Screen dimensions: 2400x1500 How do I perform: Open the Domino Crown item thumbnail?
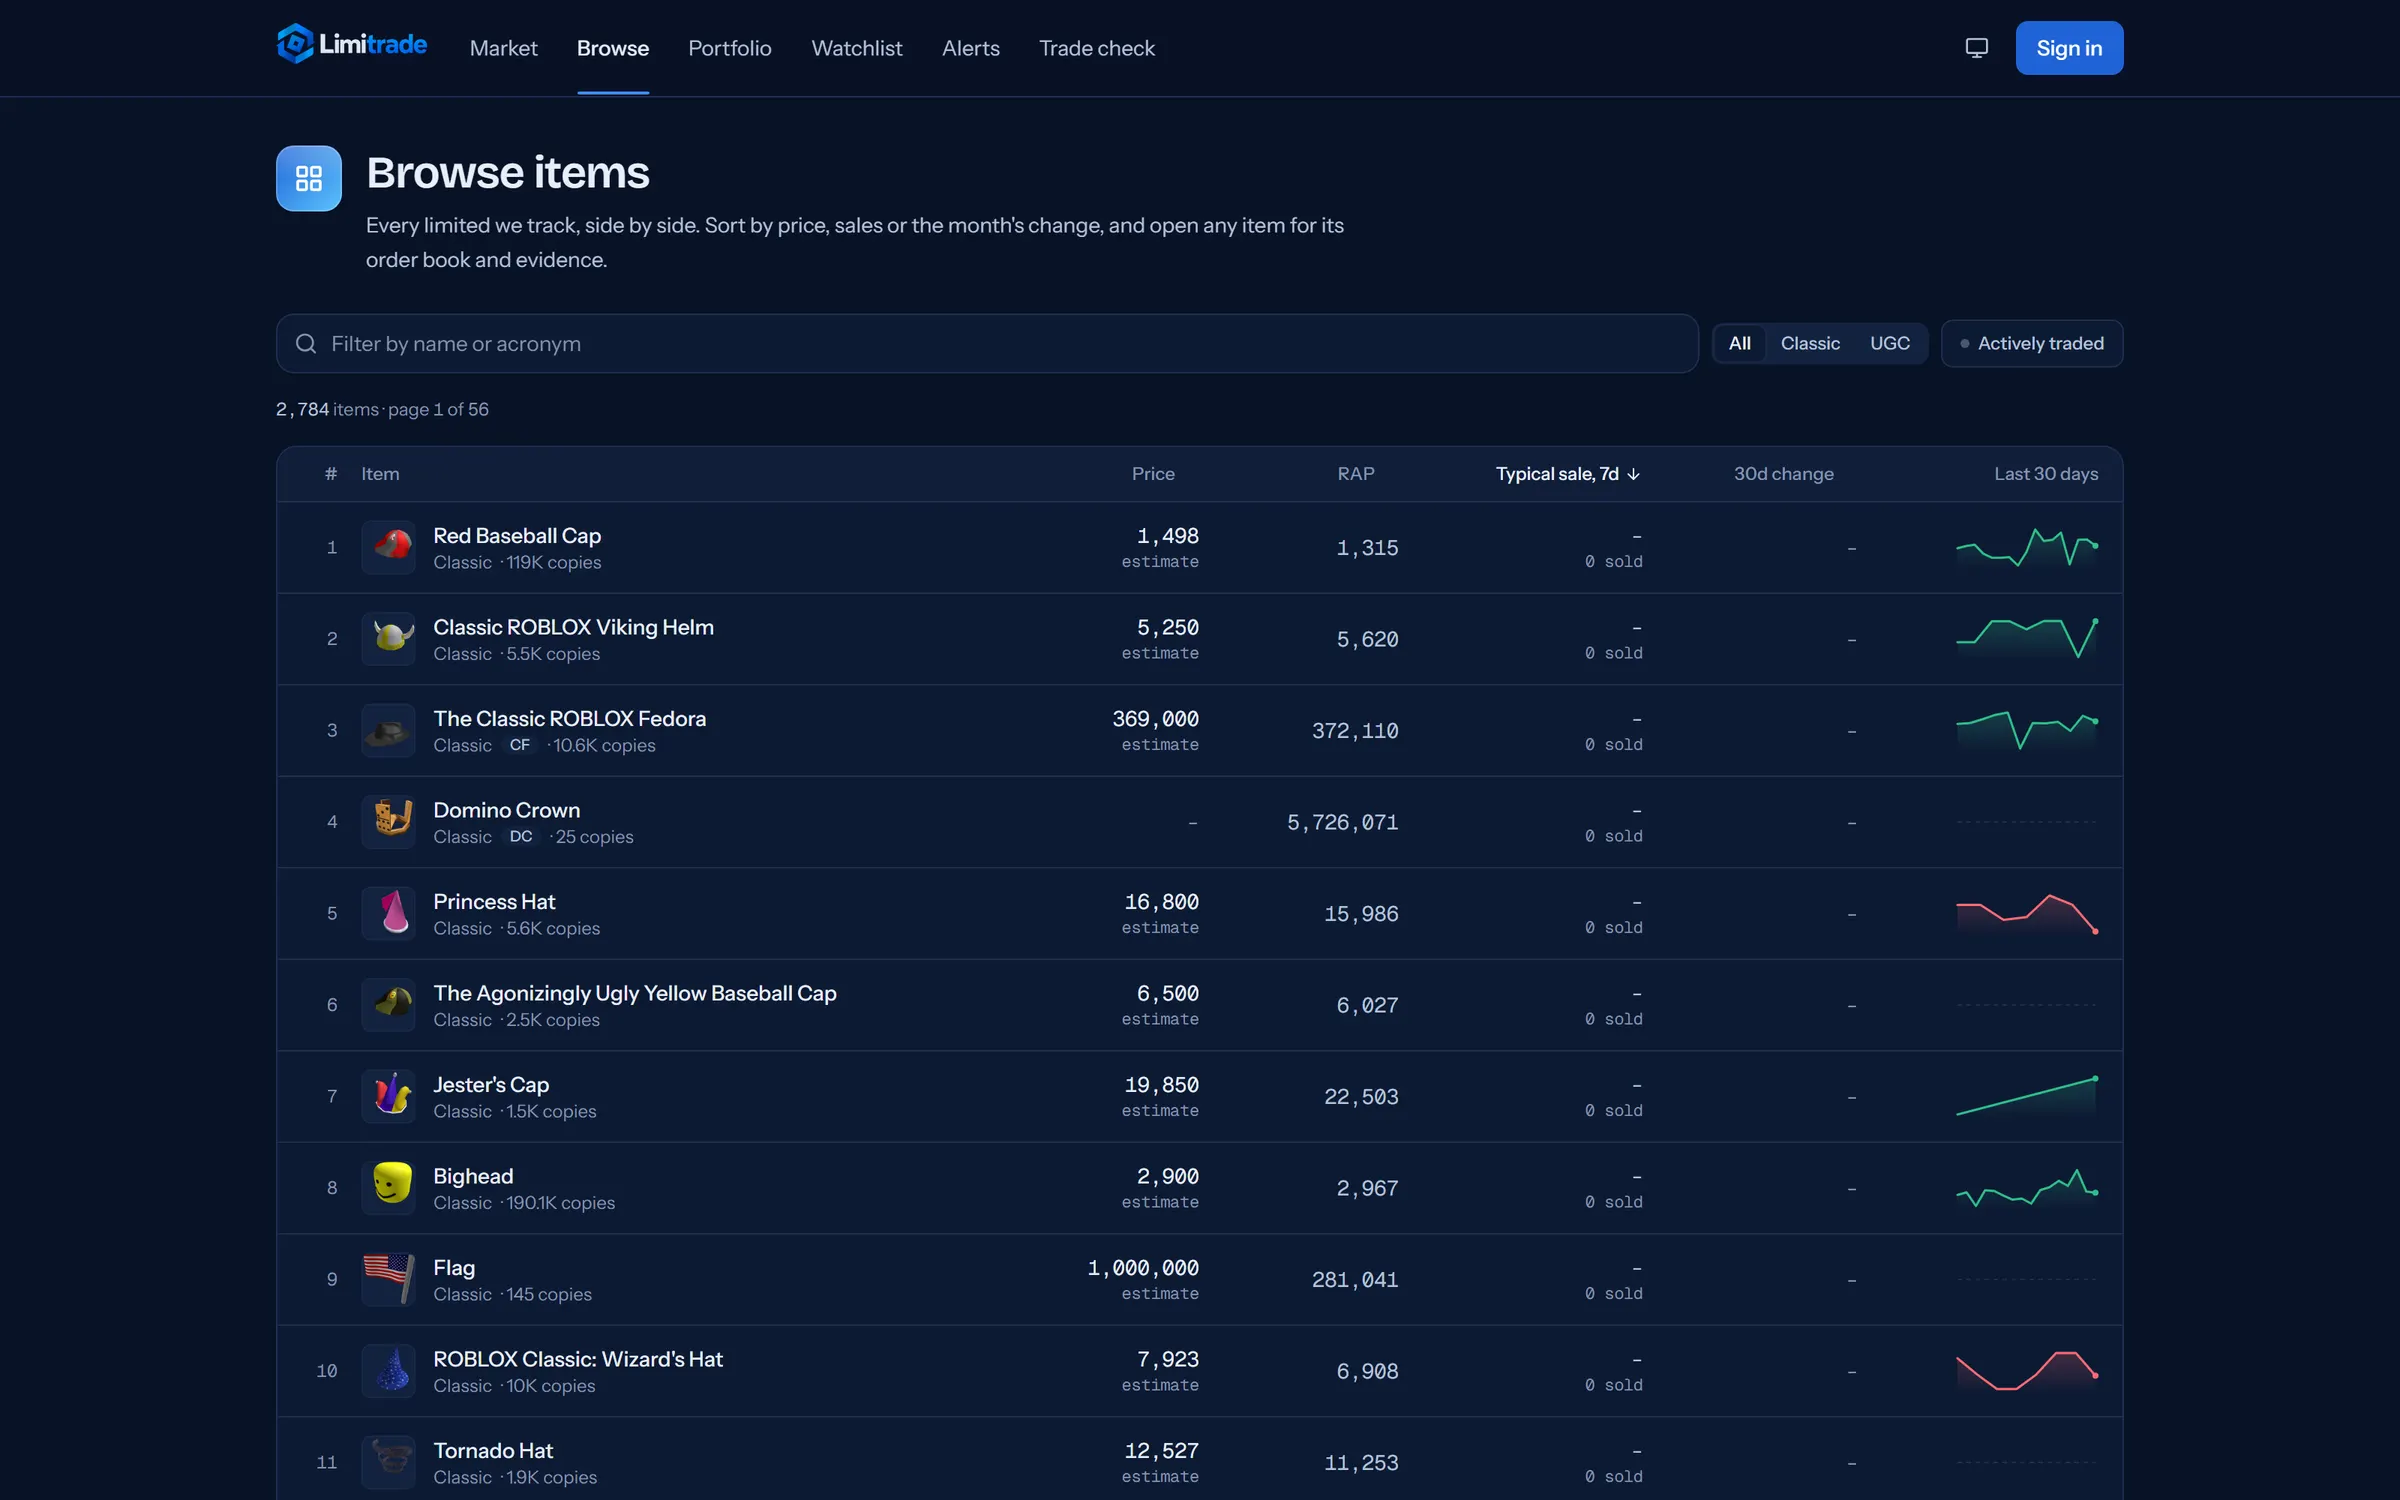pyautogui.click(x=388, y=822)
